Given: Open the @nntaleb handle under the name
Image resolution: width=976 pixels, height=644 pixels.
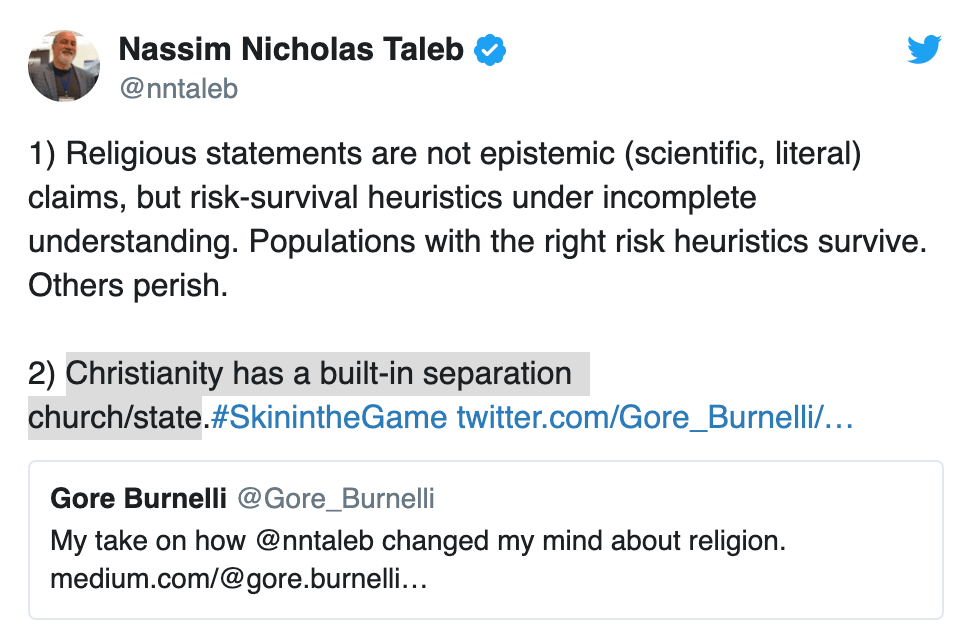Looking at the screenshot, I should pyautogui.click(x=178, y=89).
